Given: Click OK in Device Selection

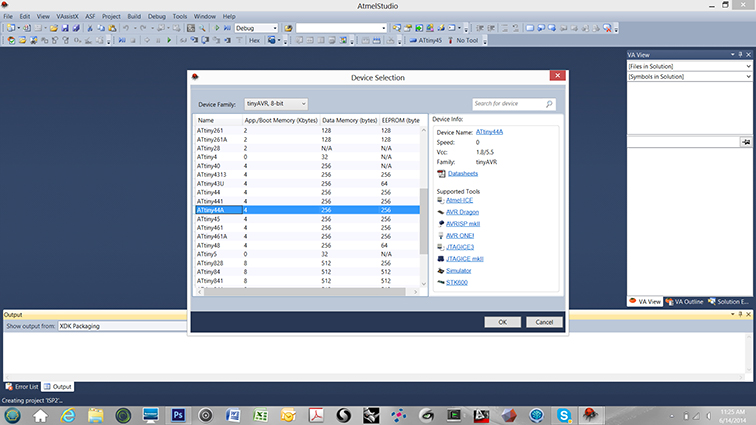Looking at the screenshot, I should [502, 322].
